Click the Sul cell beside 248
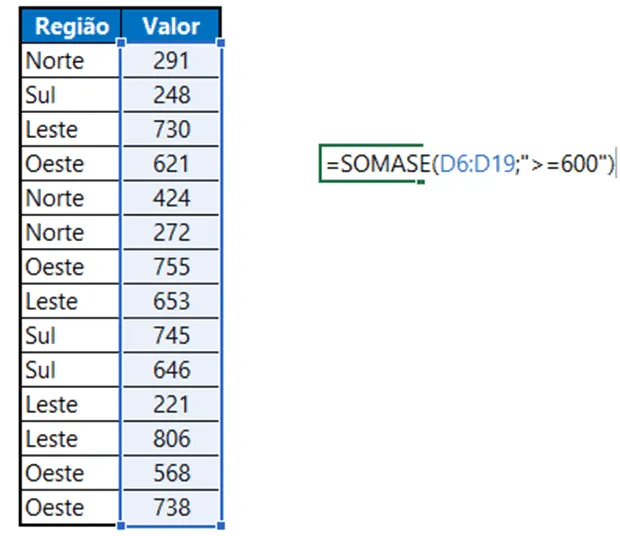The height and width of the screenshot is (536, 620). click(70, 95)
